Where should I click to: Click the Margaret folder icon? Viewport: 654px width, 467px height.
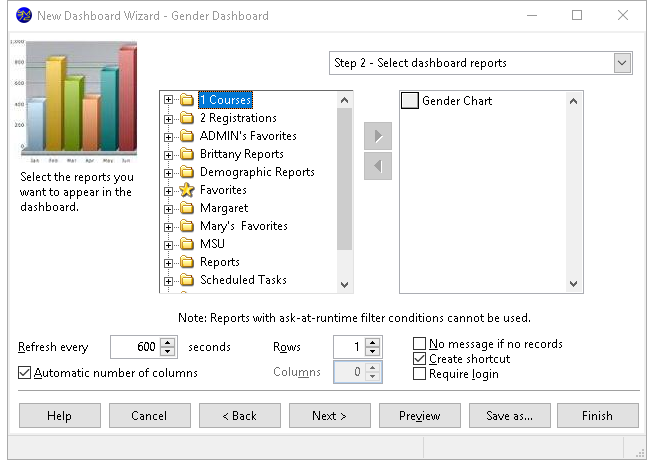click(187, 208)
